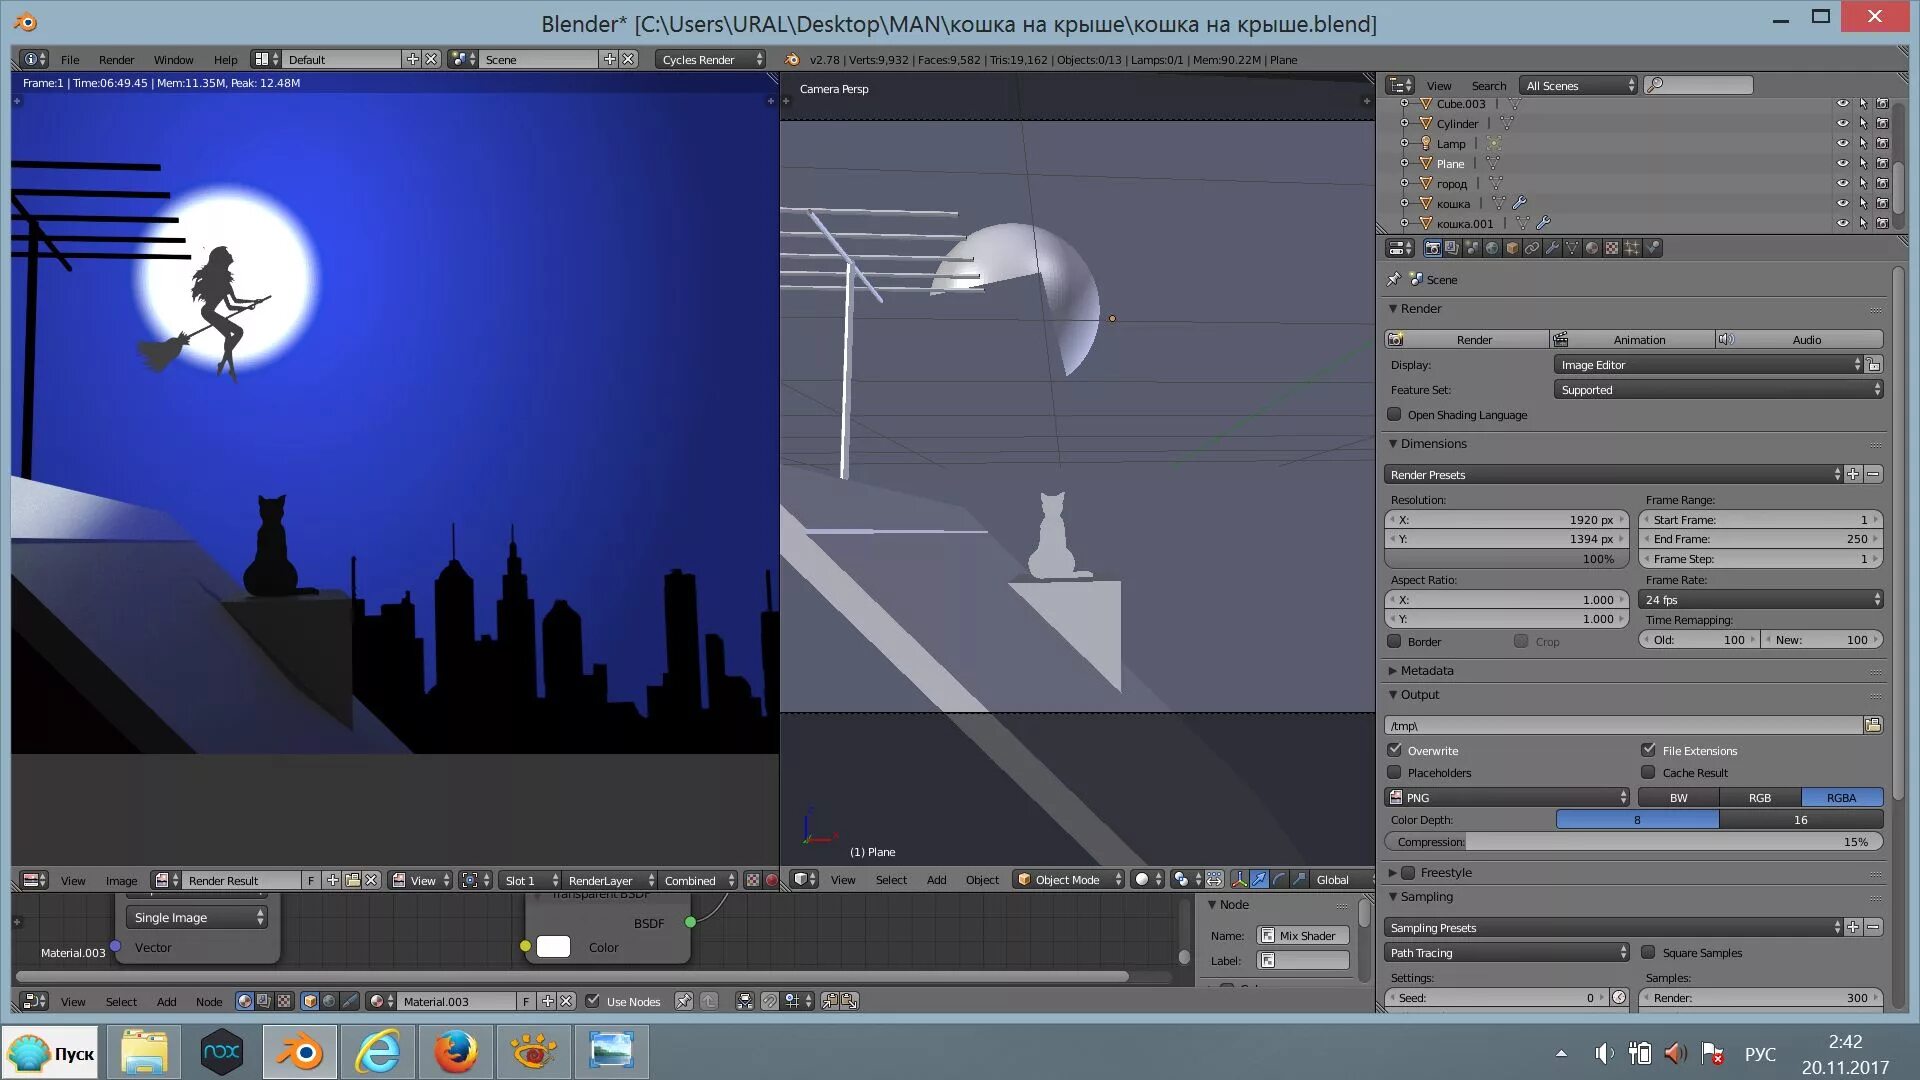Open the Modifiers wrench properties tab

[1552, 248]
